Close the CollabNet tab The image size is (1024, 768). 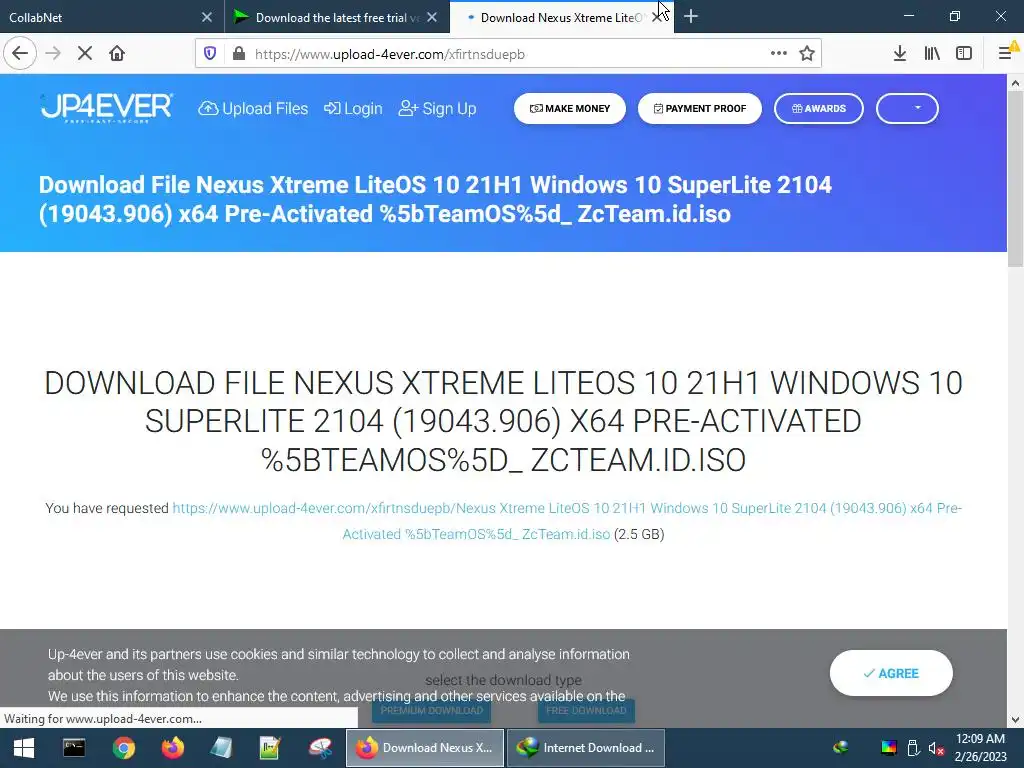(x=207, y=18)
